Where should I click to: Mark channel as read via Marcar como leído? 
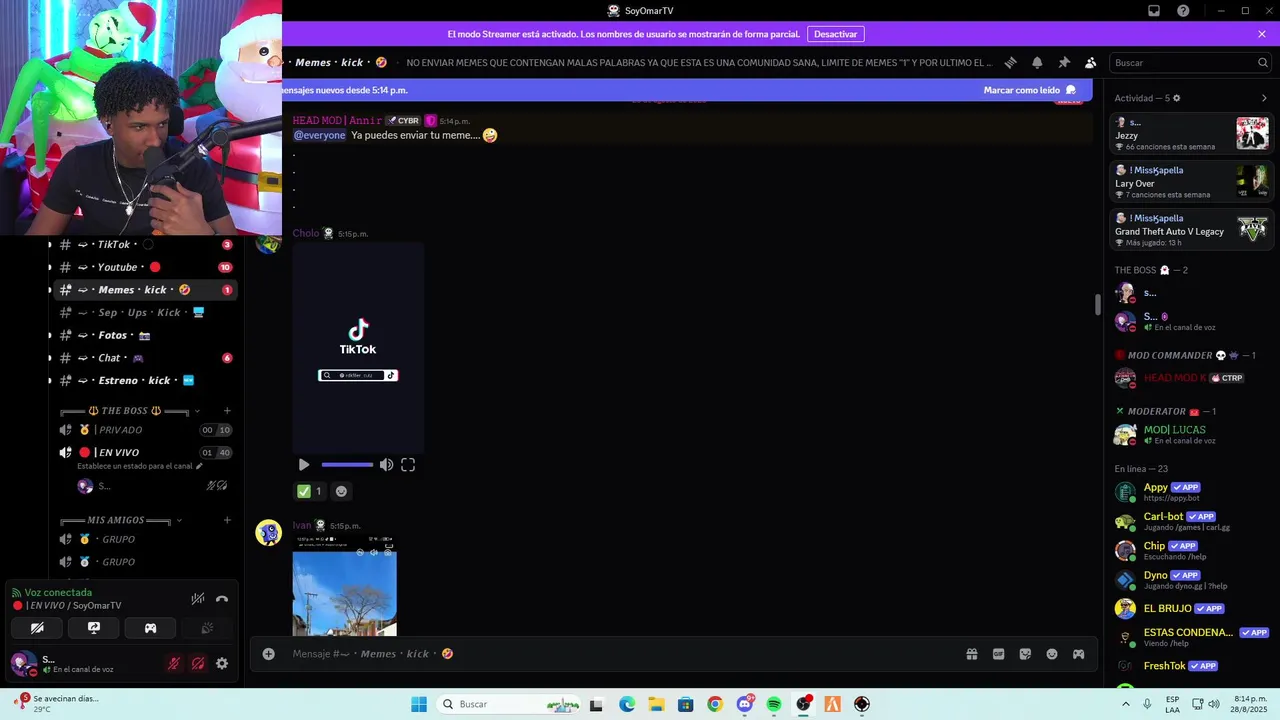(1029, 90)
